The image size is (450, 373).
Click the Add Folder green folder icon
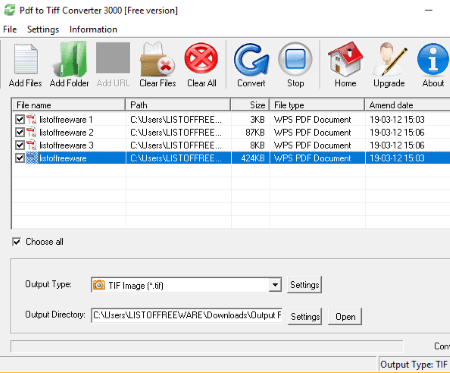(x=70, y=59)
